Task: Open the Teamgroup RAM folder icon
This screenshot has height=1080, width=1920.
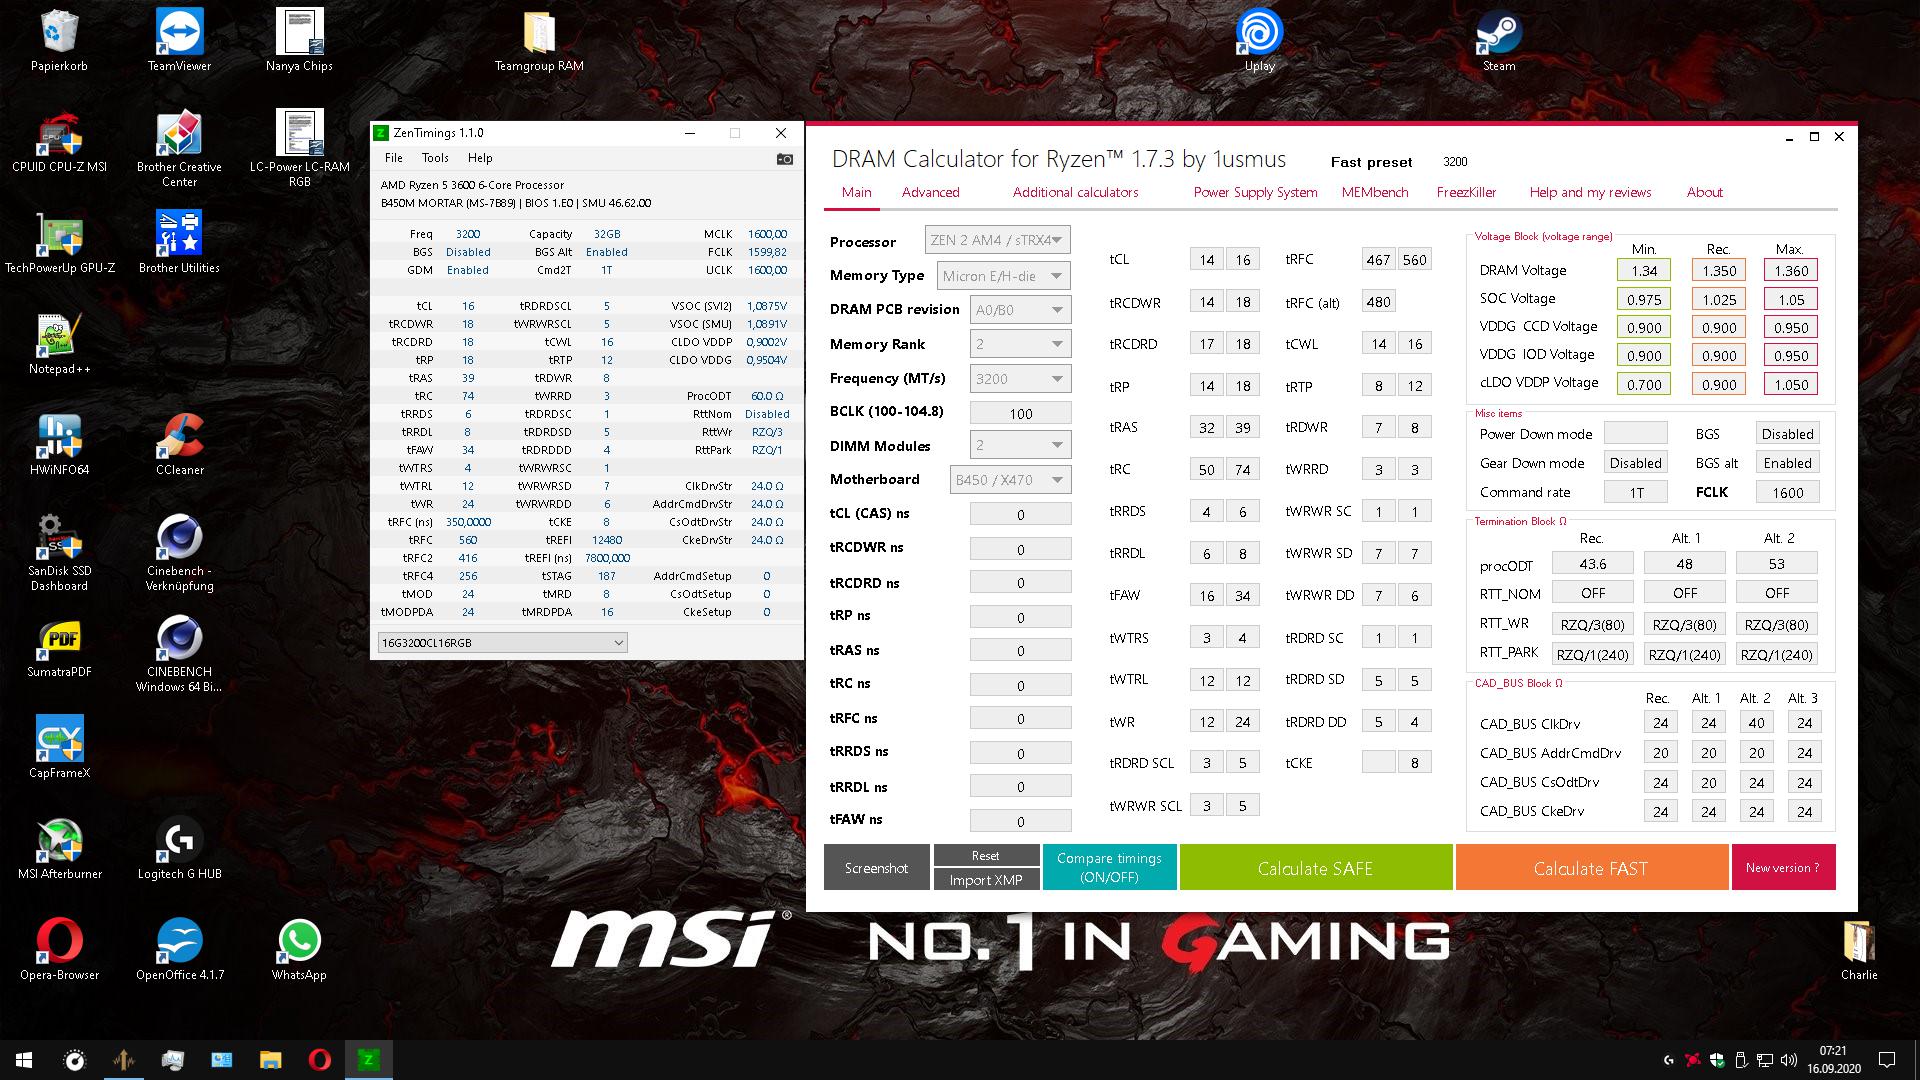Action: click(539, 40)
